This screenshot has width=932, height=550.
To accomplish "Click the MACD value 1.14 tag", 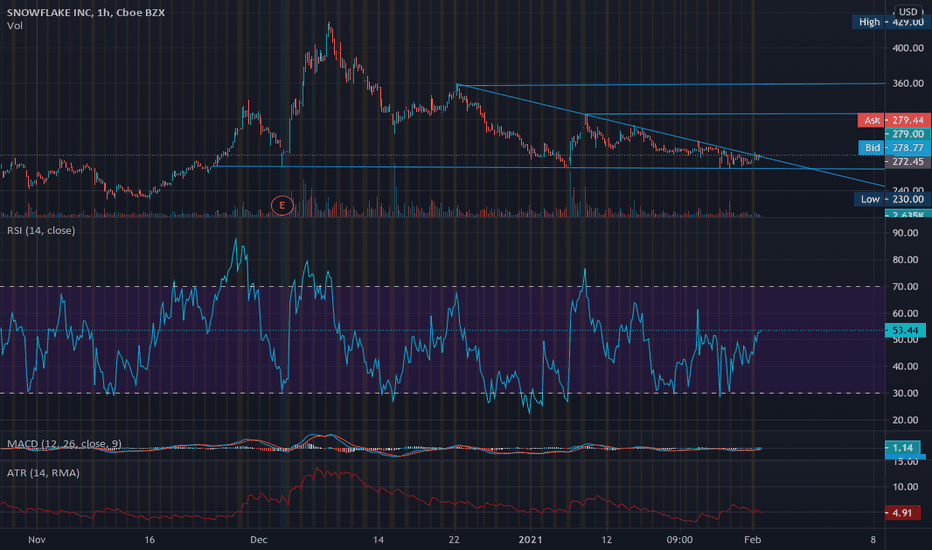I will click(x=903, y=448).
